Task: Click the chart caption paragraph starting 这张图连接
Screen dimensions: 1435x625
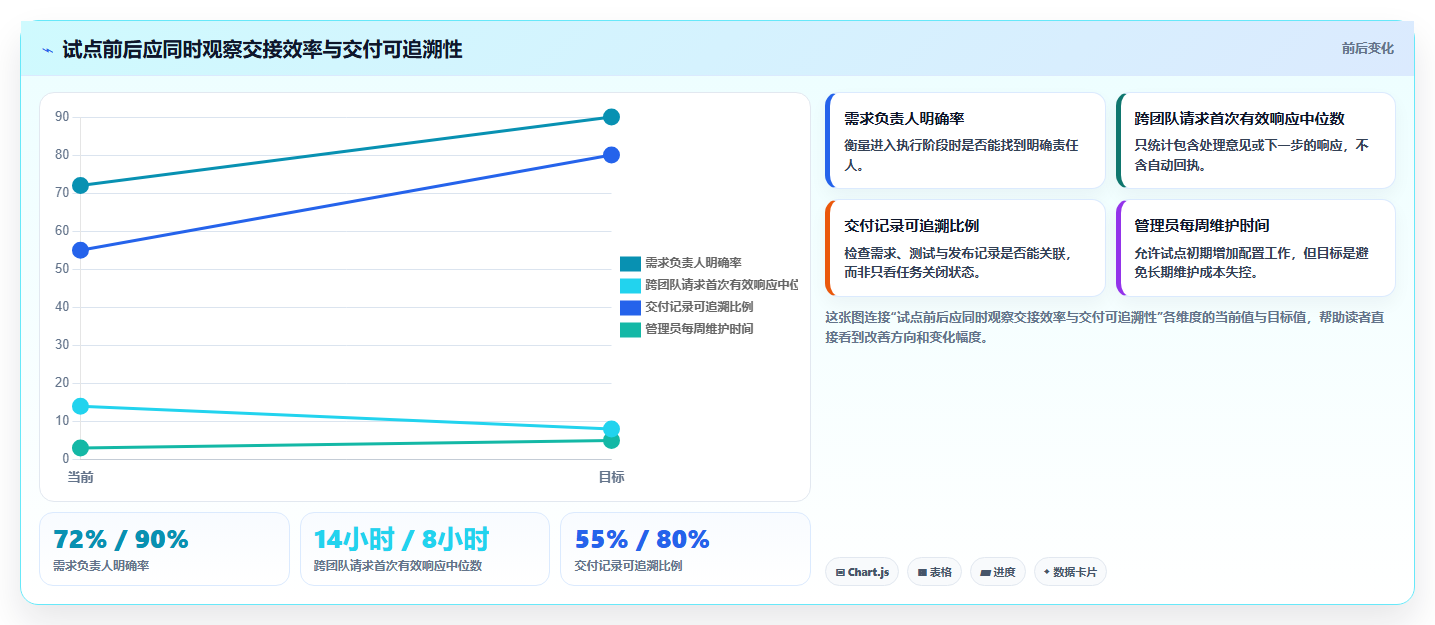Action: pos(1105,327)
